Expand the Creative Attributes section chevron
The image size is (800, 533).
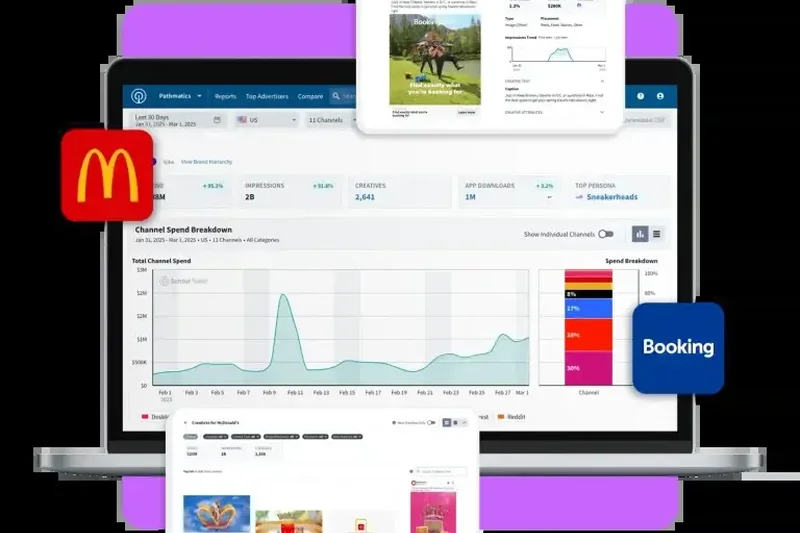coord(602,112)
